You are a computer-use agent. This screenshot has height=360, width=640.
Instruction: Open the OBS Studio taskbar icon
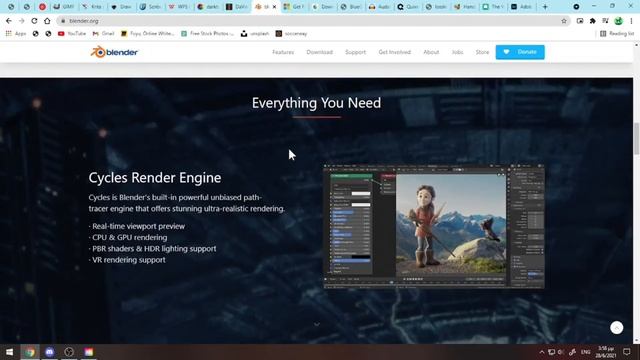click(69, 352)
